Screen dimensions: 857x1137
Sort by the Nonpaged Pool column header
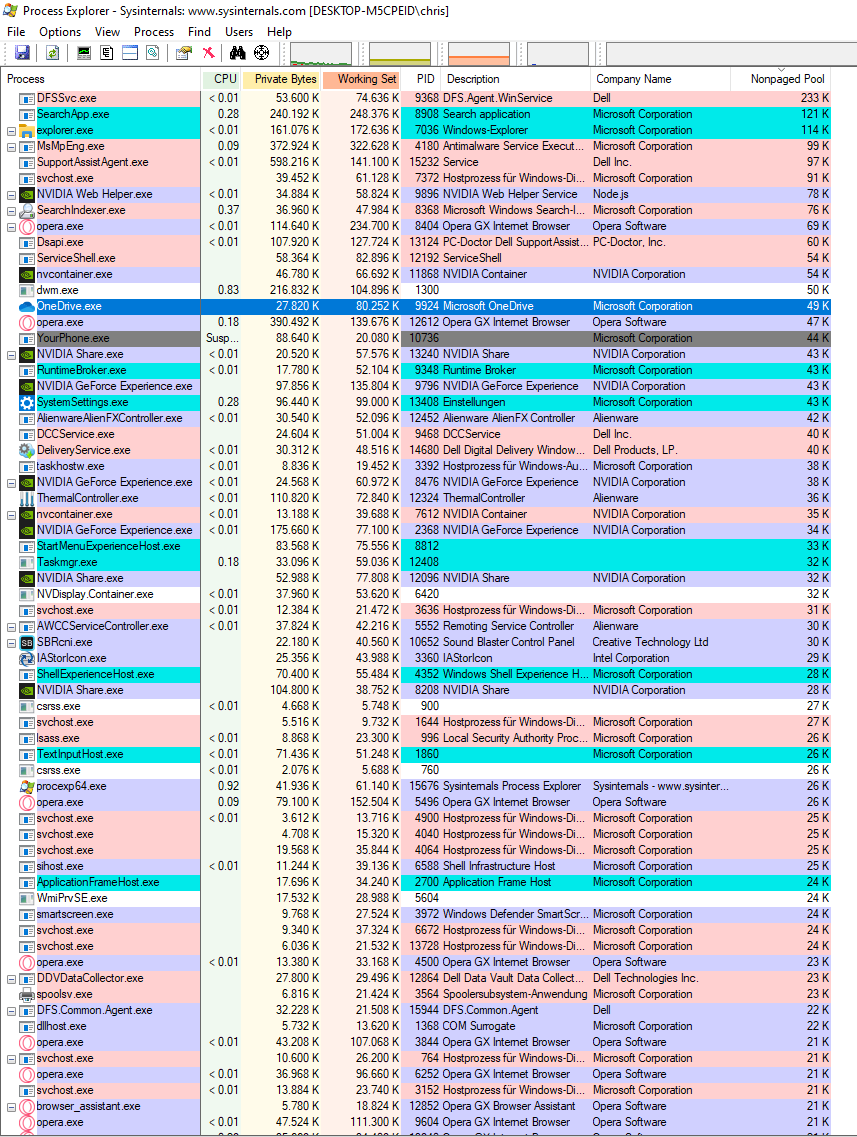[x=780, y=79]
